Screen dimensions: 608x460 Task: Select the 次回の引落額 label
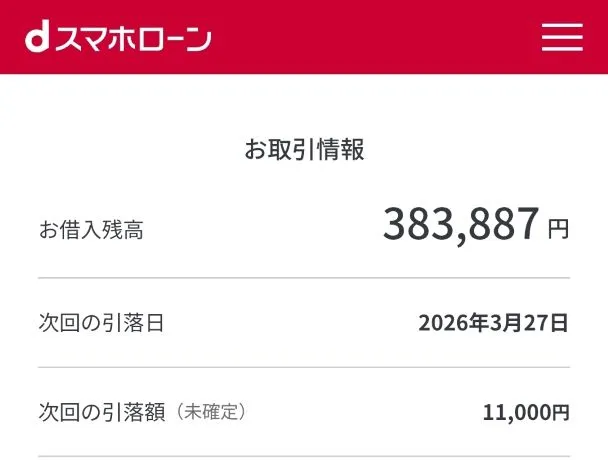(102, 411)
